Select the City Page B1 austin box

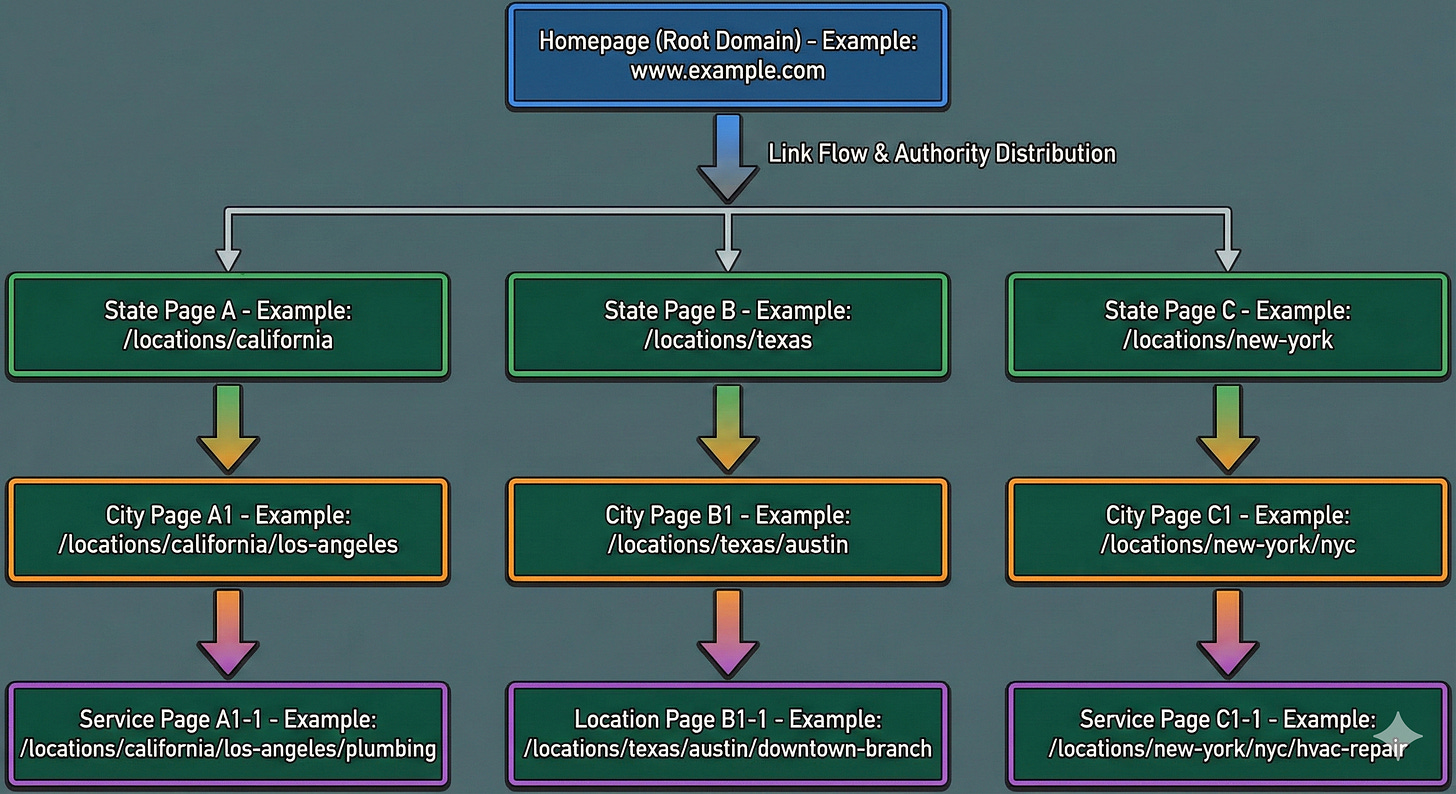(727, 530)
